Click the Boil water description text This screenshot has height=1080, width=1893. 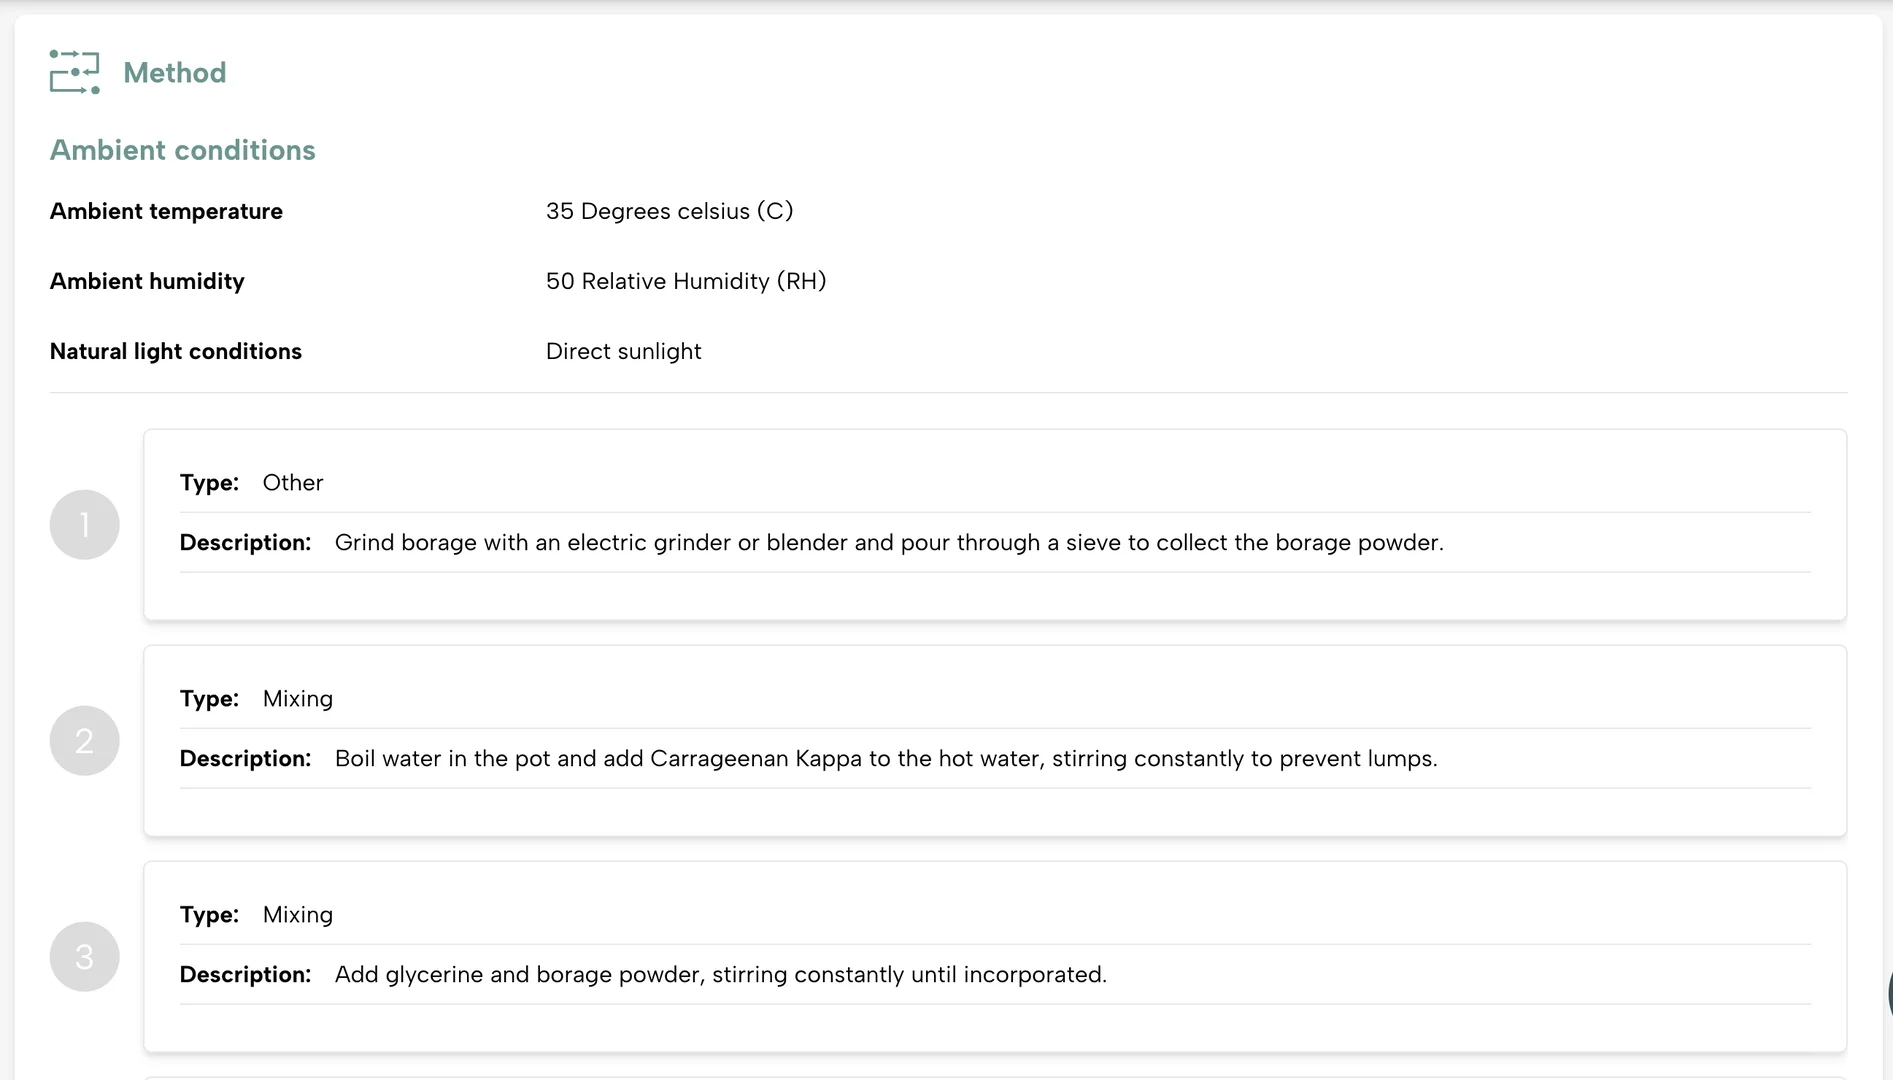(x=886, y=759)
